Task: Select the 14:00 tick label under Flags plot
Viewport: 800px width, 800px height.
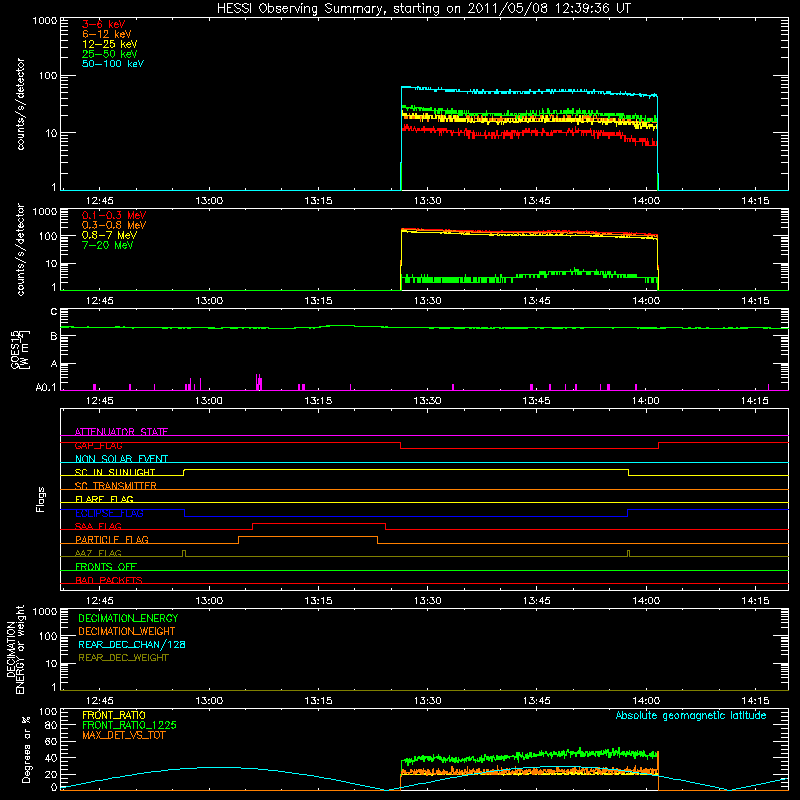Action: click(x=646, y=601)
